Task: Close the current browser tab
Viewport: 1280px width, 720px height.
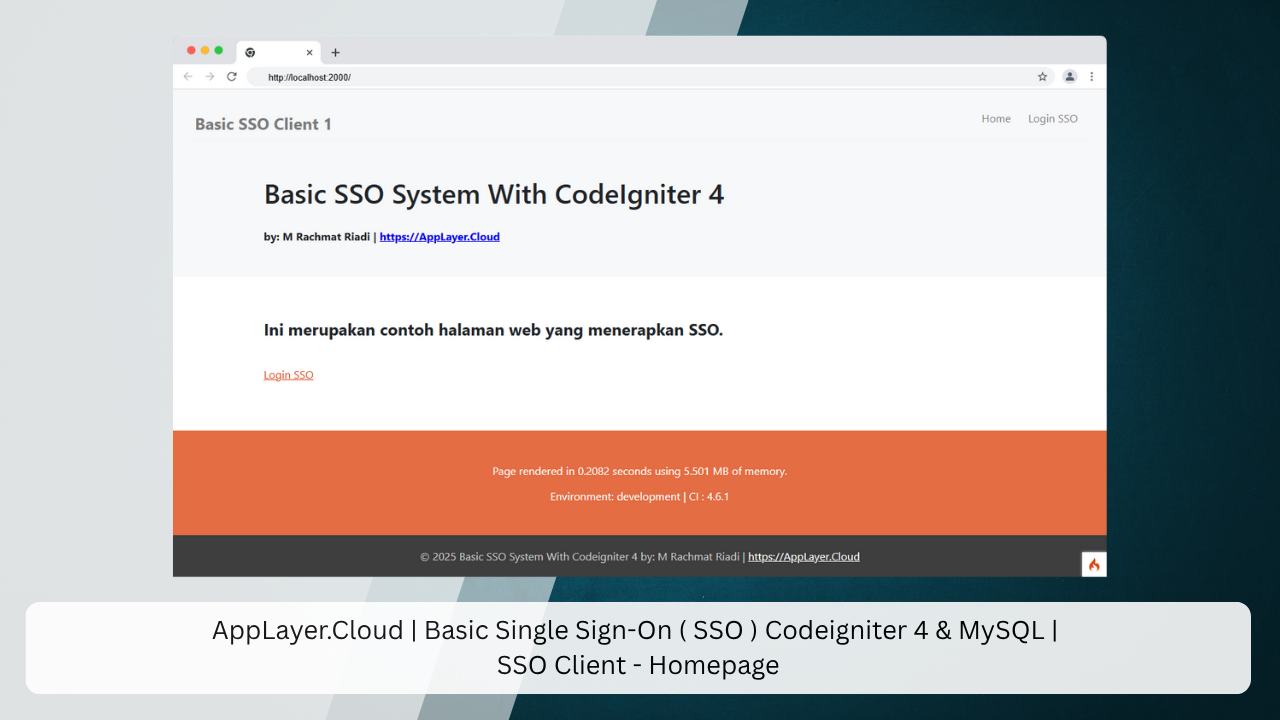Action: (310, 53)
